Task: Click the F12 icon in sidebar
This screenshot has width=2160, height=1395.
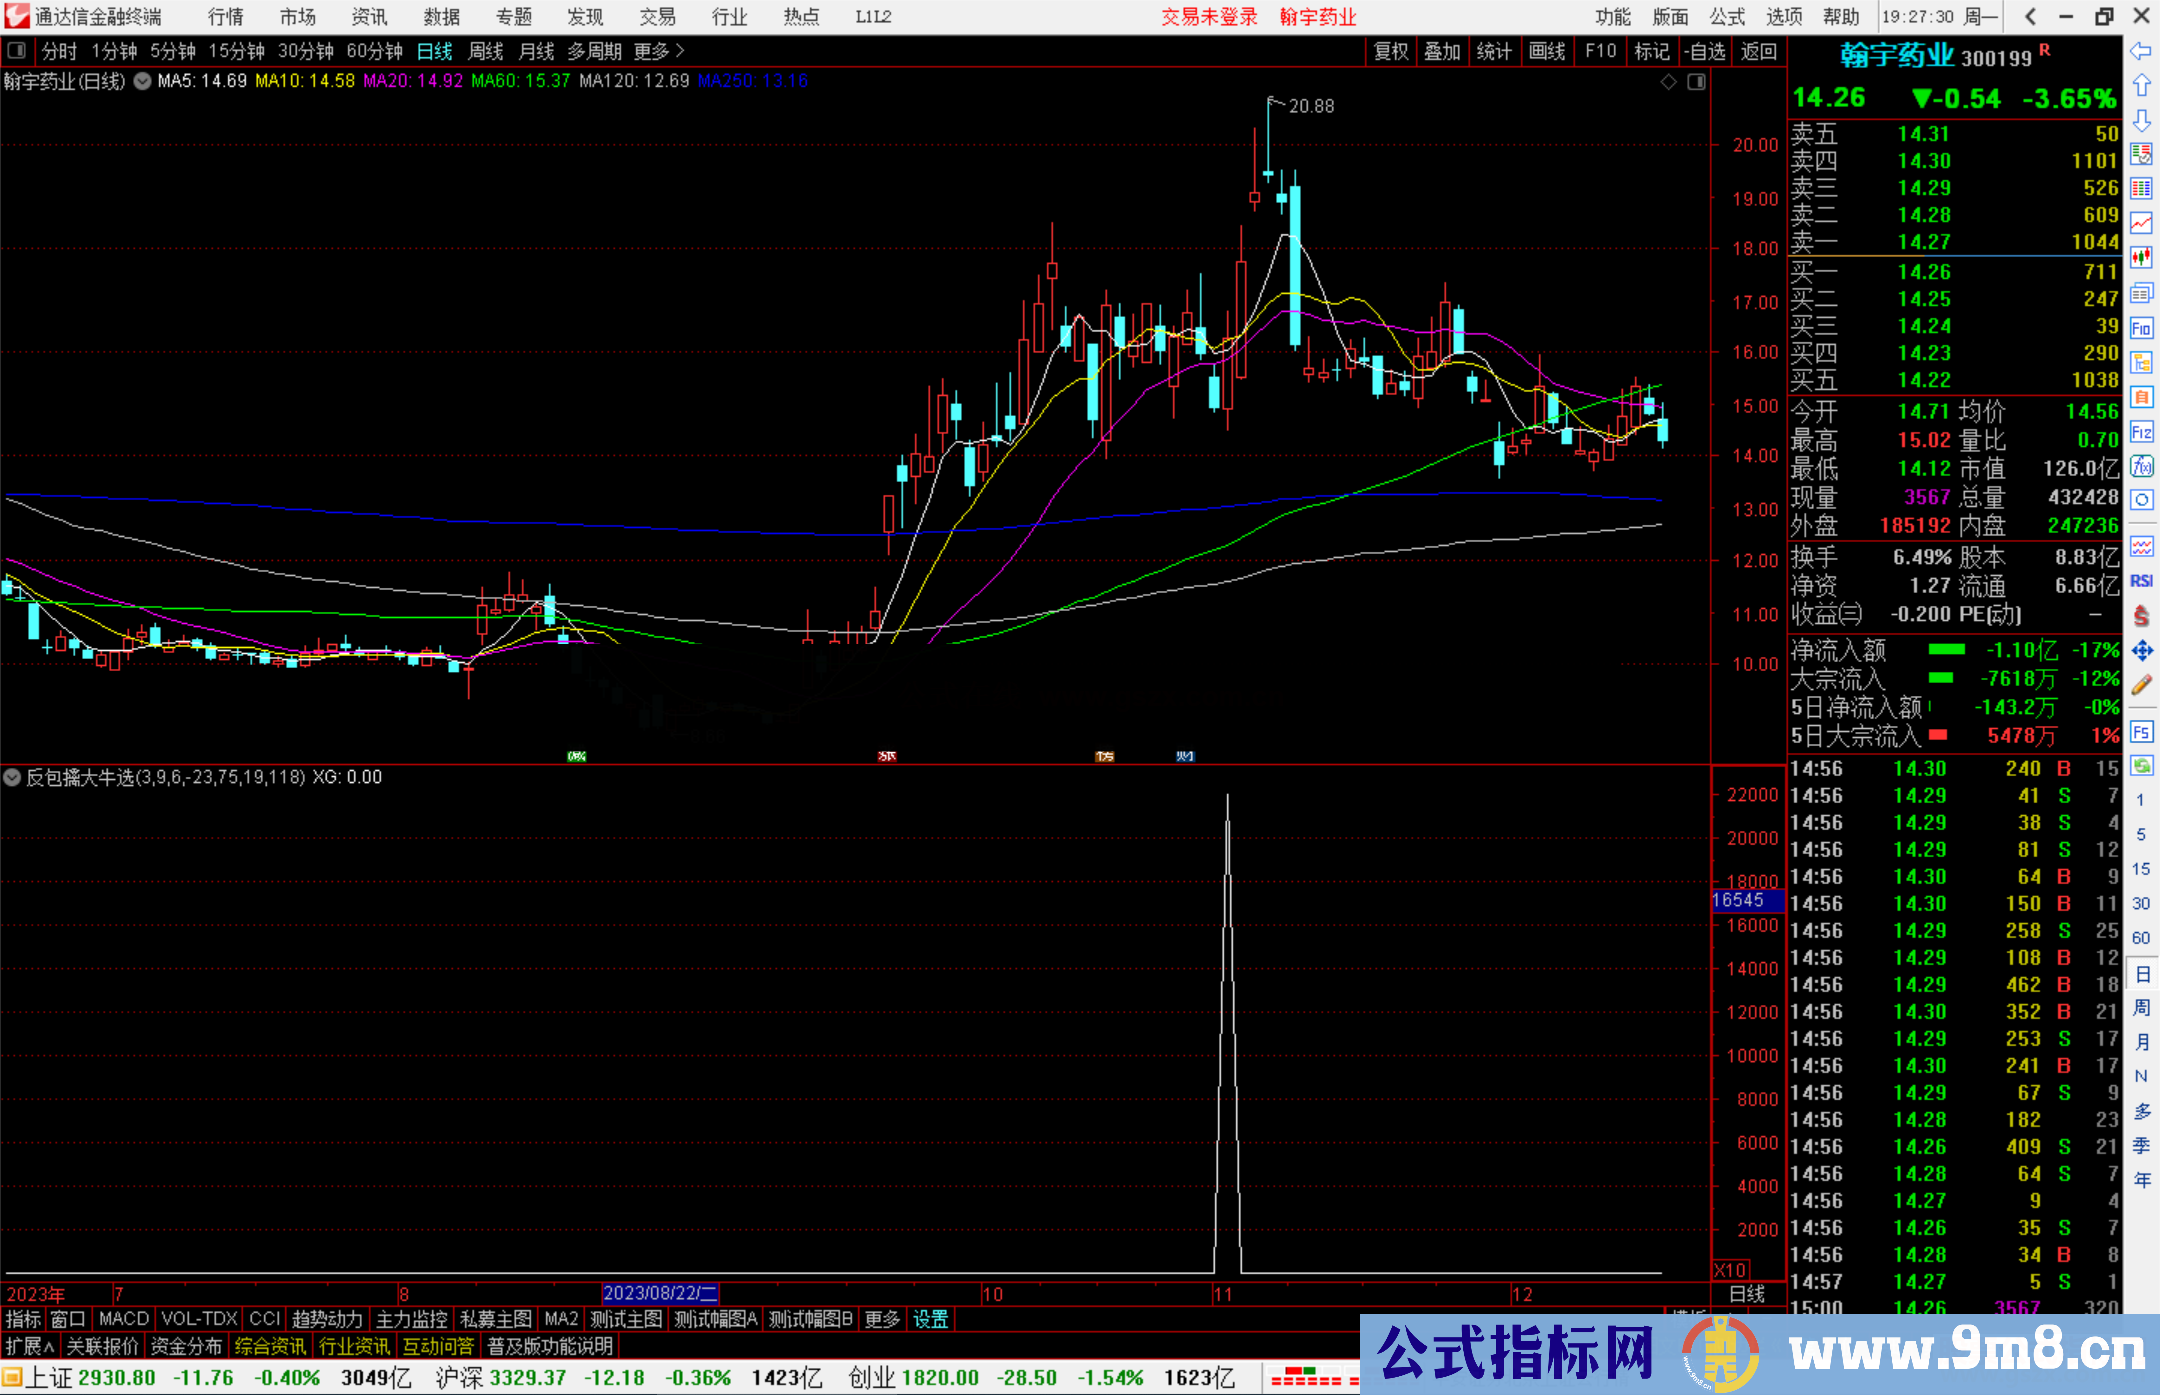Action: coord(2141,432)
